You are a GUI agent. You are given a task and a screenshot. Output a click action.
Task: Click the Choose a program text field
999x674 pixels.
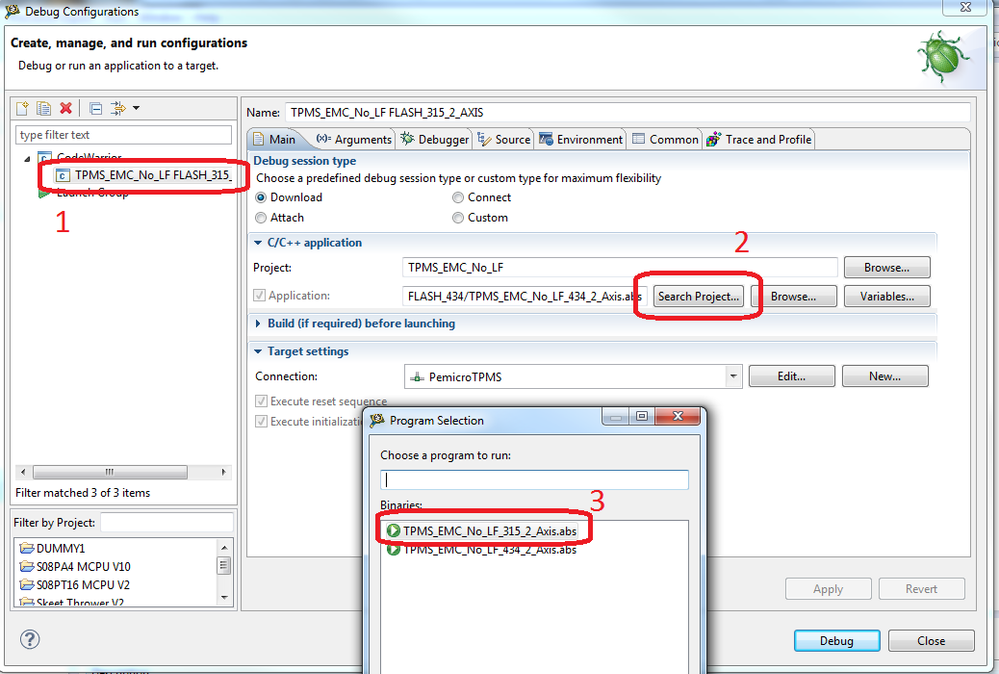click(535, 480)
